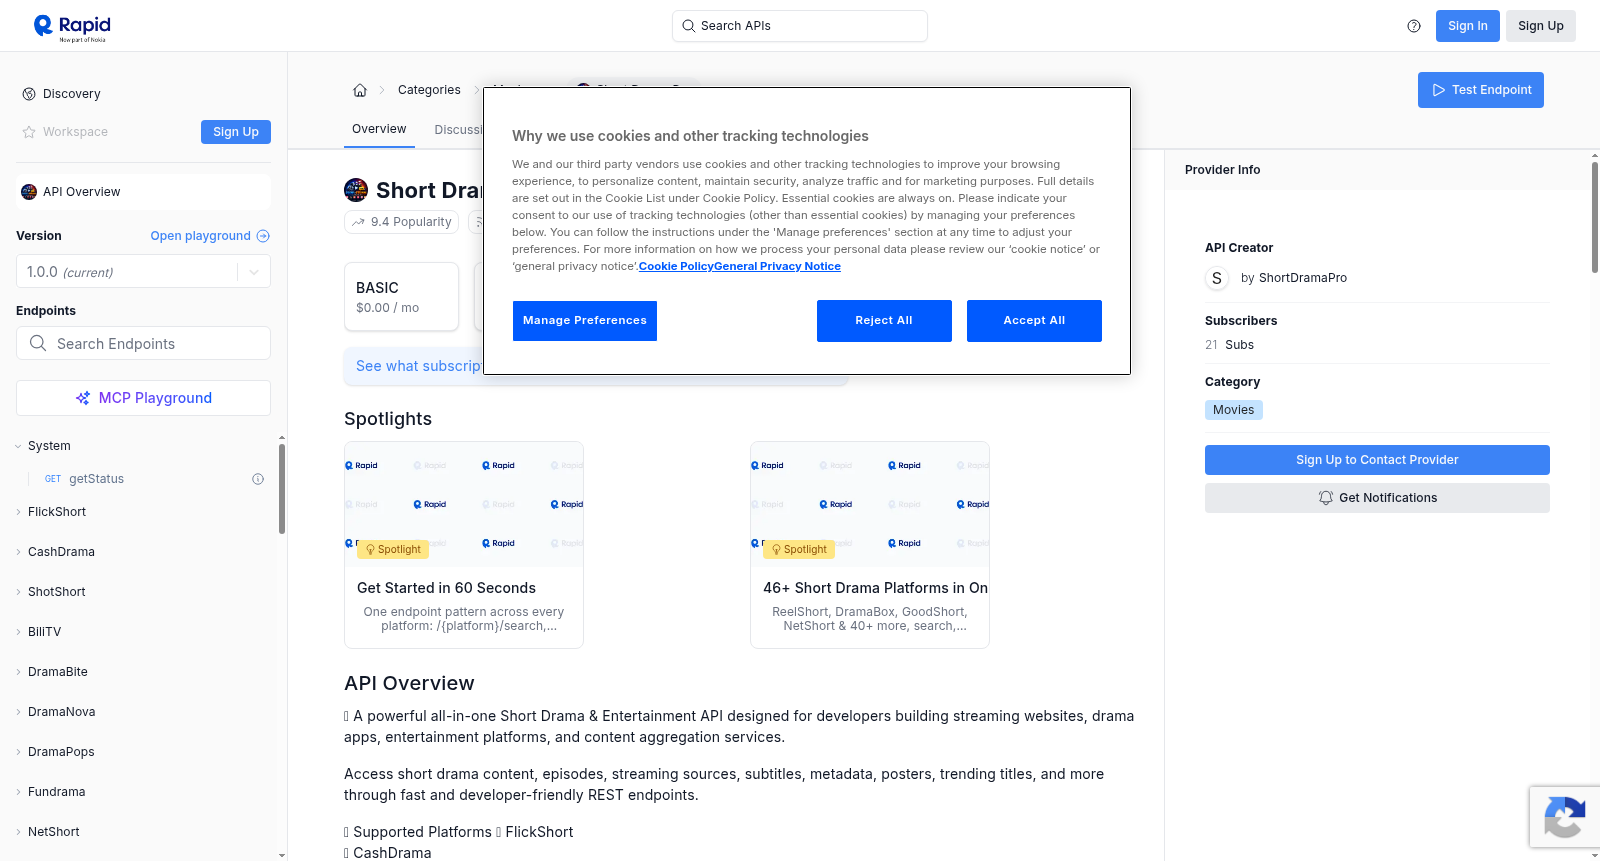Open the ShortDramaPro provider link
1600x861 pixels.
click(1303, 278)
